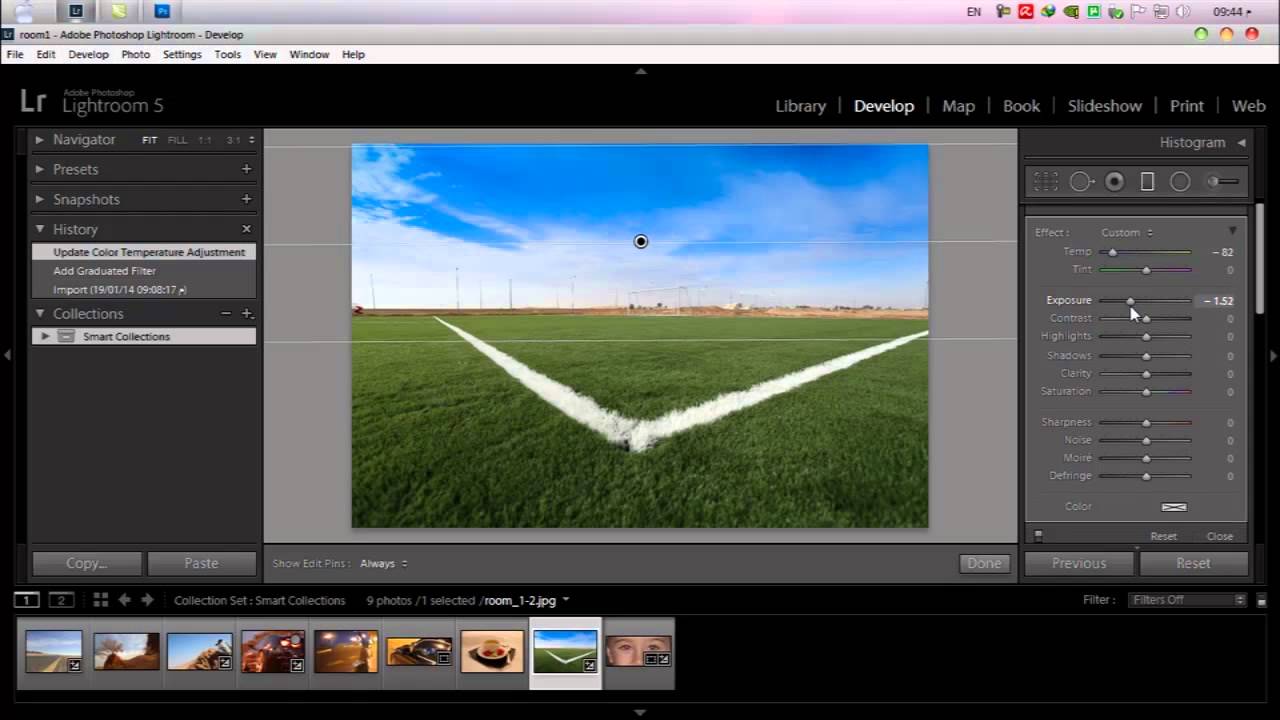Open the Develop menu
Image resolution: width=1280 pixels, height=720 pixels.
pos(88,54)
